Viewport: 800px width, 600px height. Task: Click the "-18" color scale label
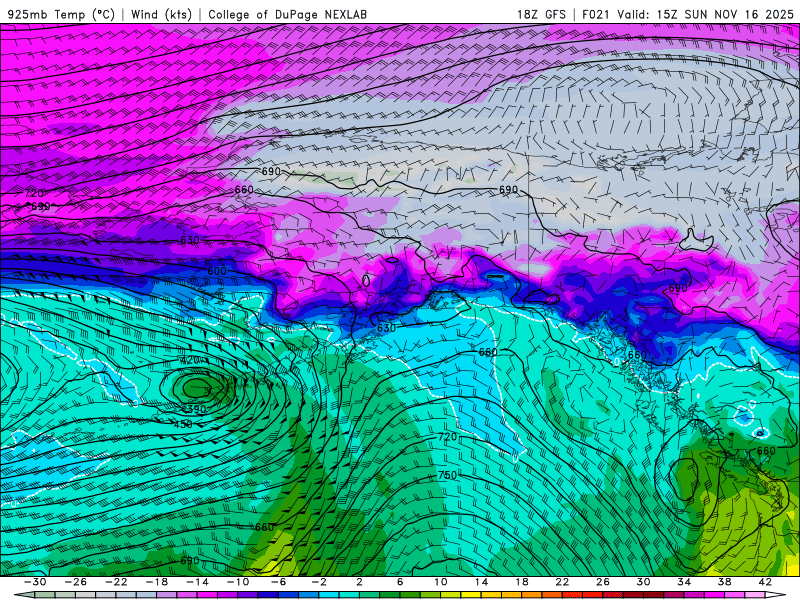pos(157,582)
